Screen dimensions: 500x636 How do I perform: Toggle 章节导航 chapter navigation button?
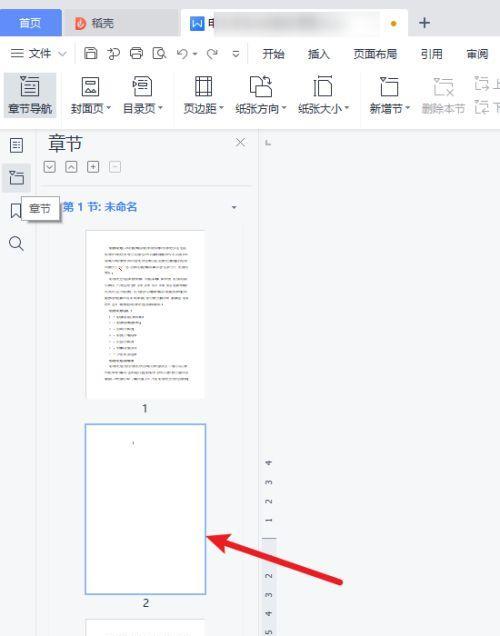tap(30, 95)
